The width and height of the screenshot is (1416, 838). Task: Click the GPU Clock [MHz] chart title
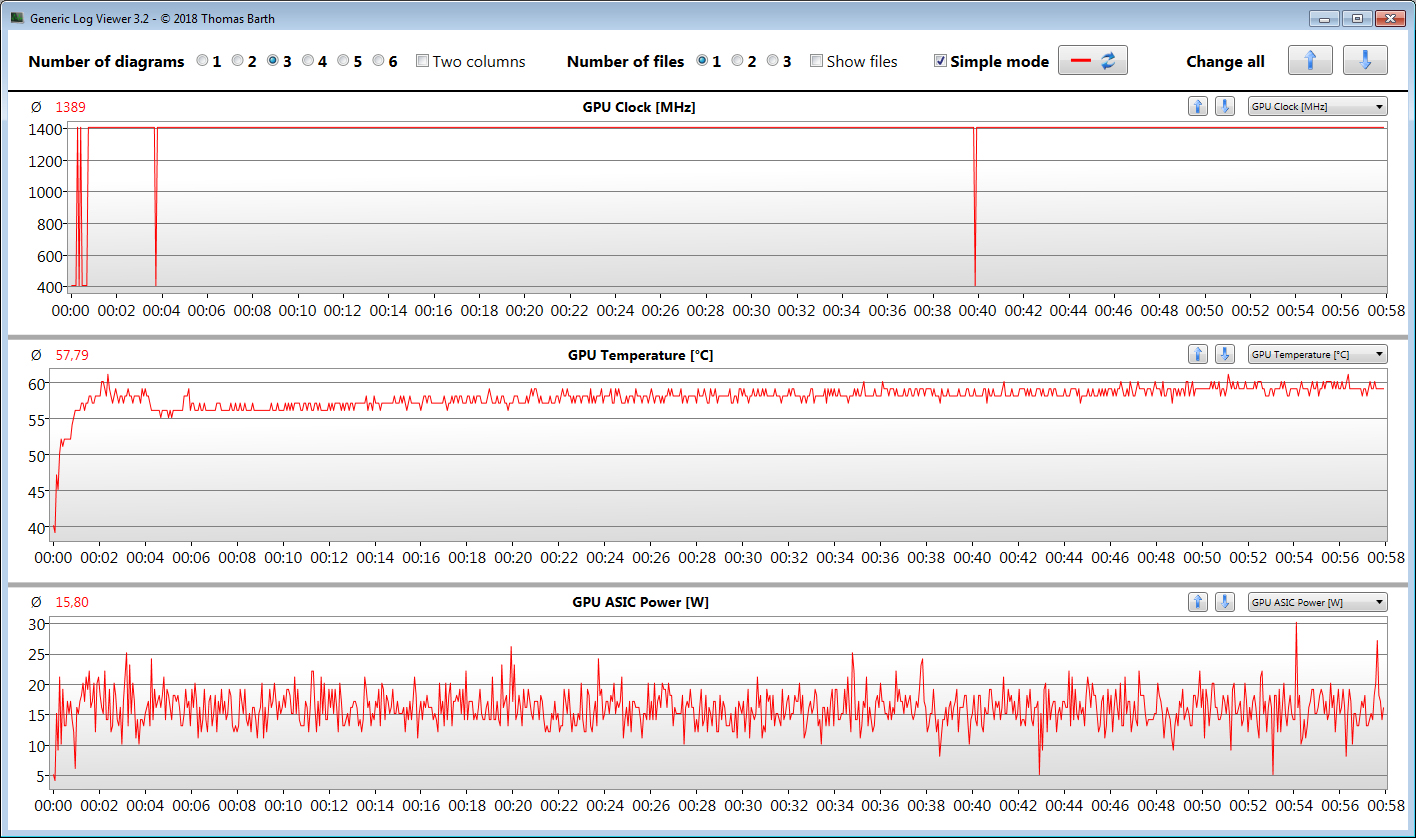point(639,107)
